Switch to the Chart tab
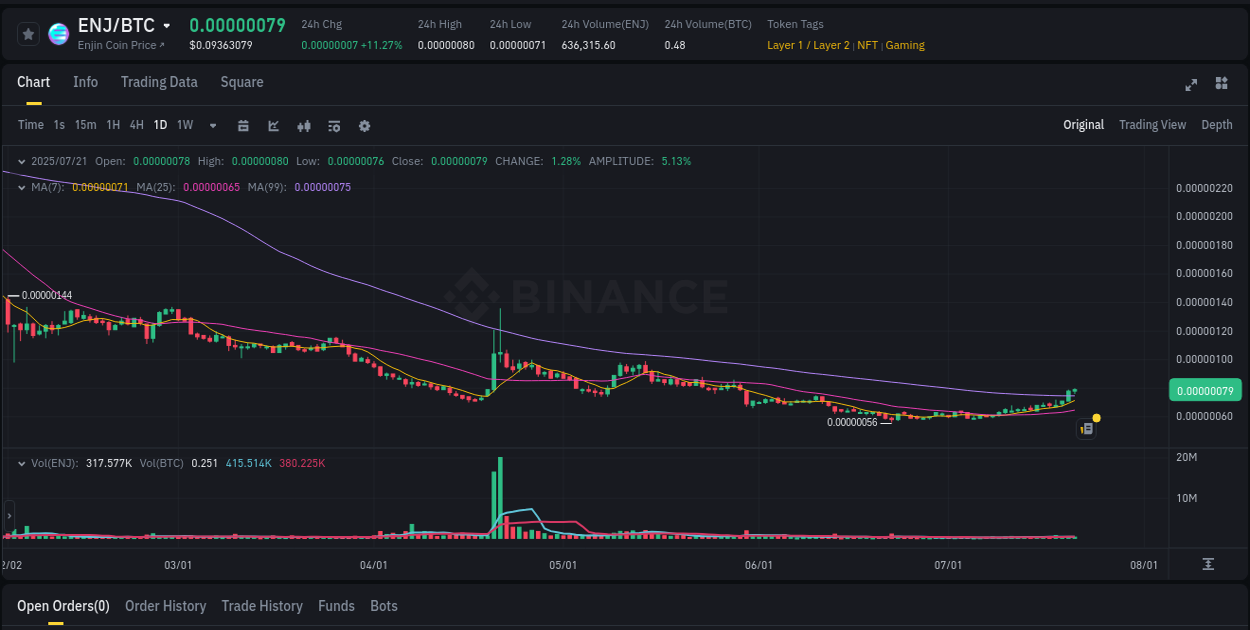Image resolution: width=1250 pixels, height=630 pixels. click(33, 82)
